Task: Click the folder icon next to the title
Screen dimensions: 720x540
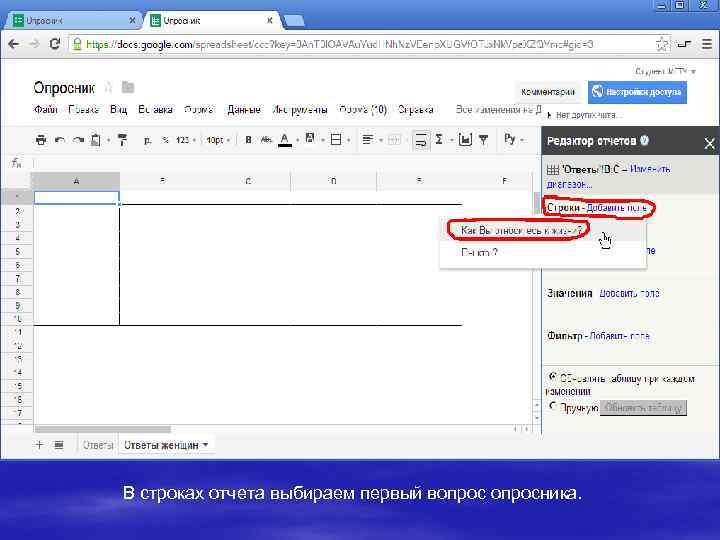Action: coord(128,87)
